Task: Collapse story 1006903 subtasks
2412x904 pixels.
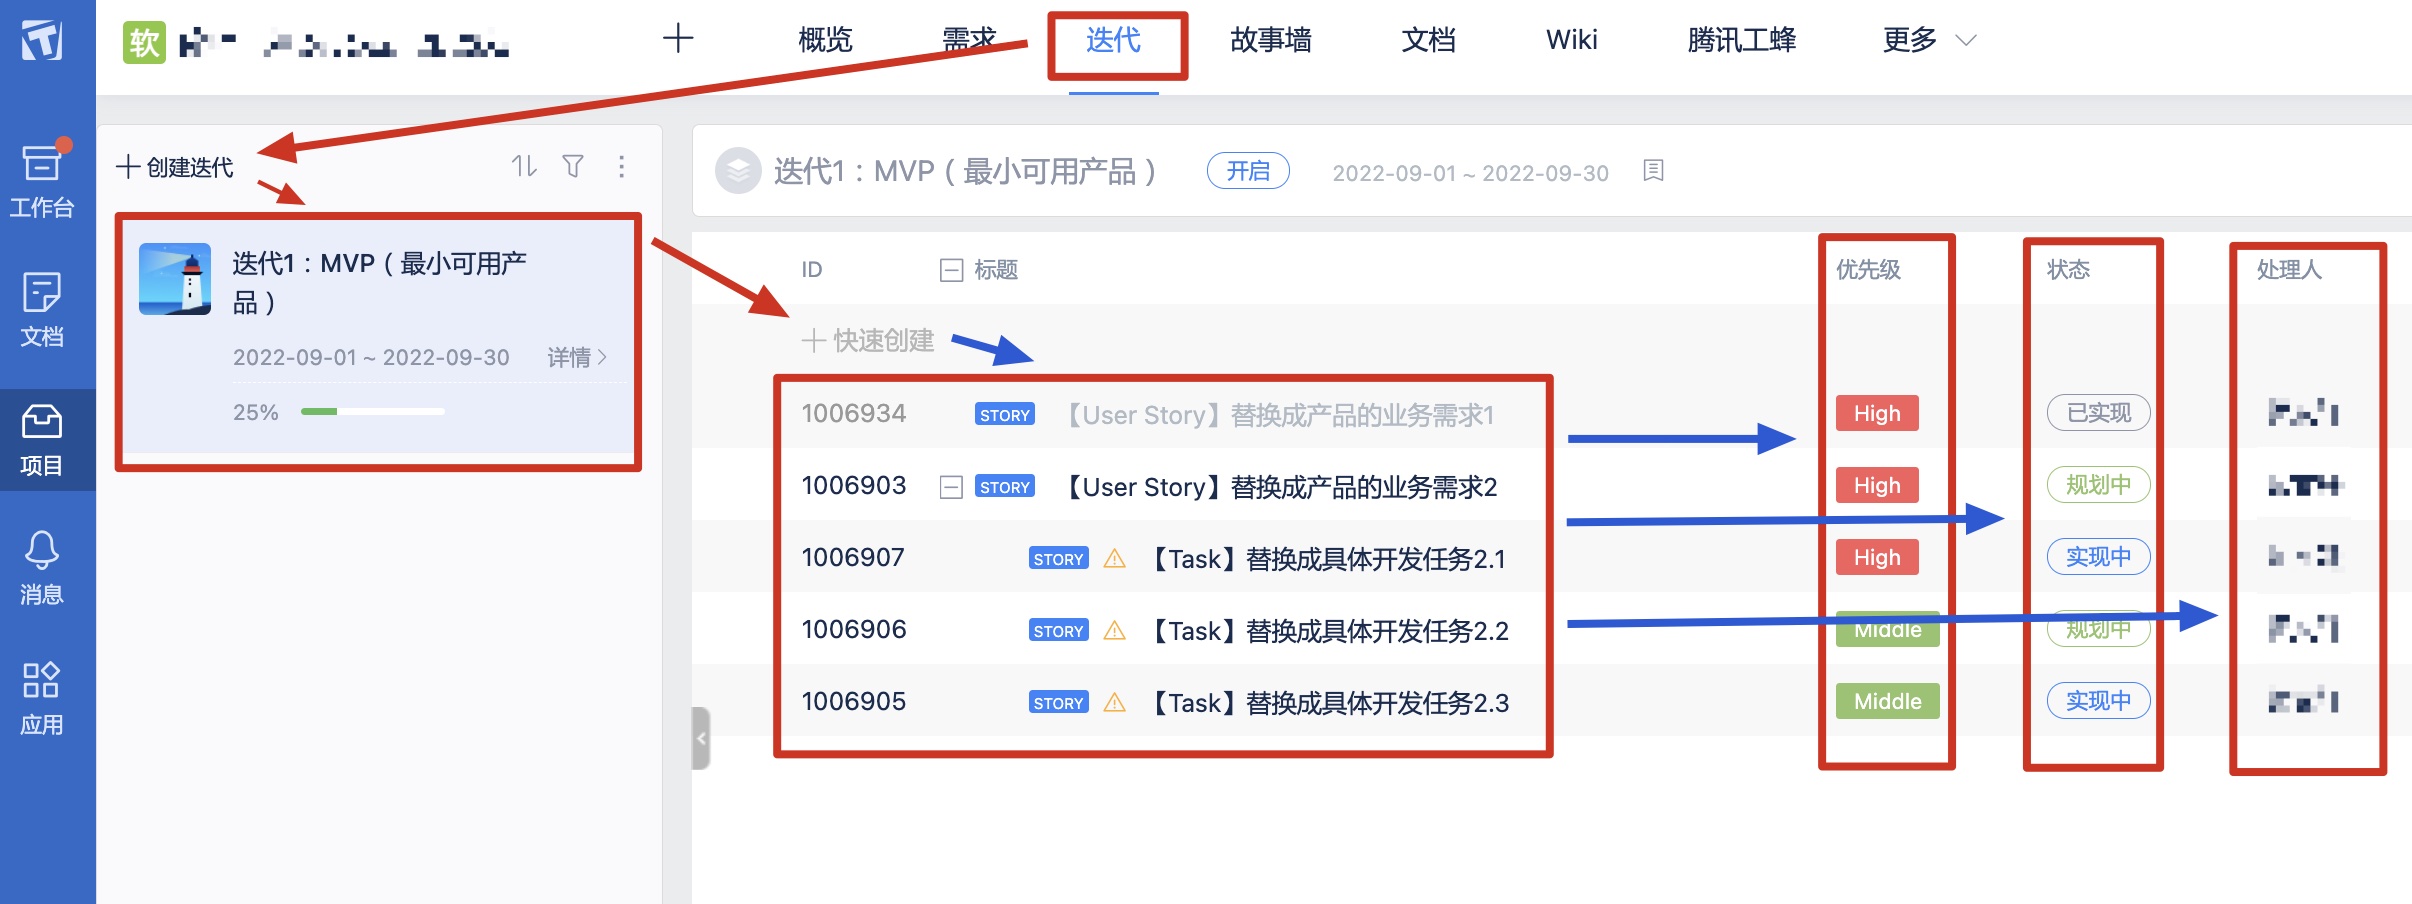Action: [x=951, y=487]
